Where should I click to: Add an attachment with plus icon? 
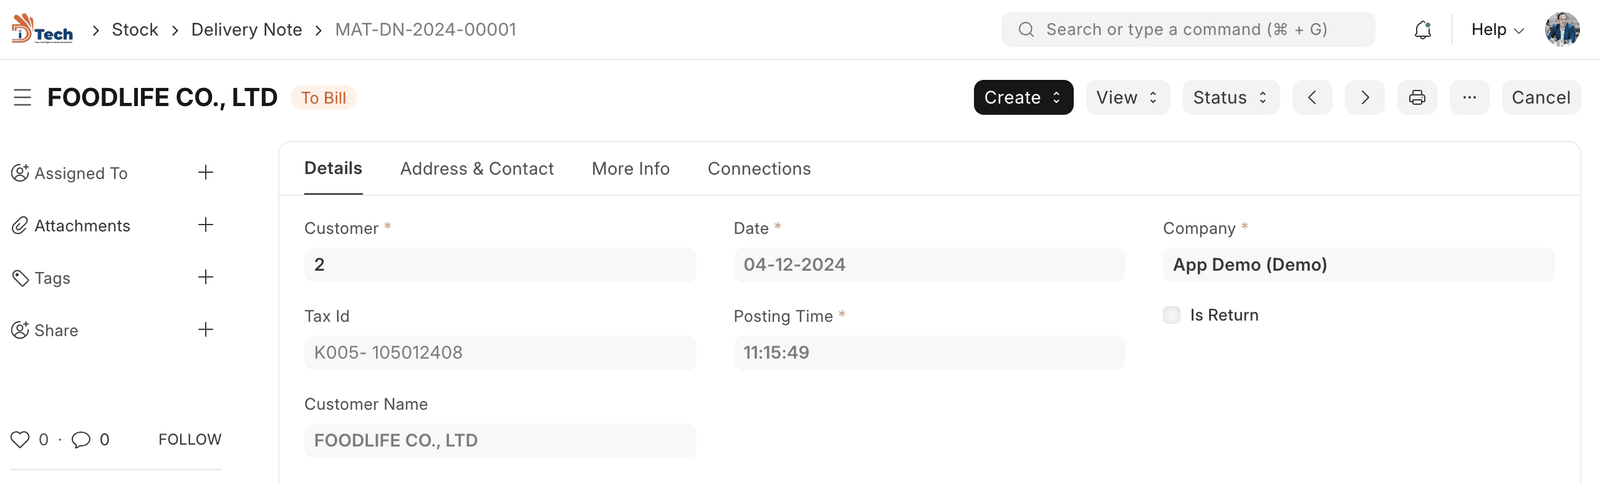click(x=206, y=225)
